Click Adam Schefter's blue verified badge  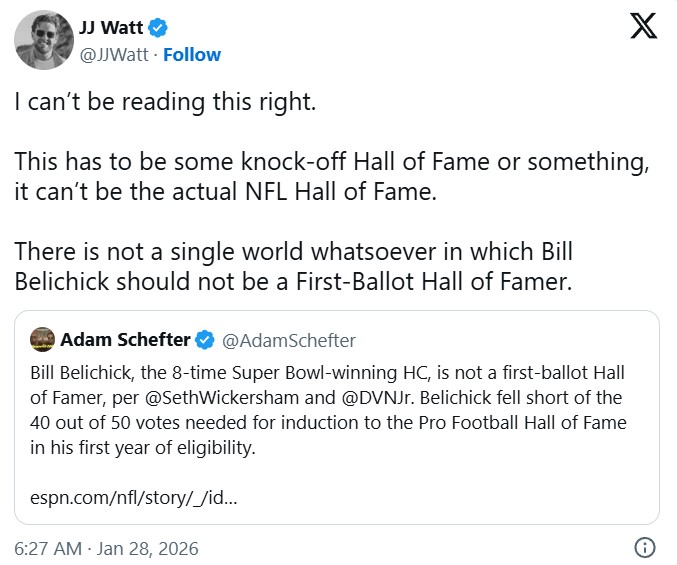205,340
